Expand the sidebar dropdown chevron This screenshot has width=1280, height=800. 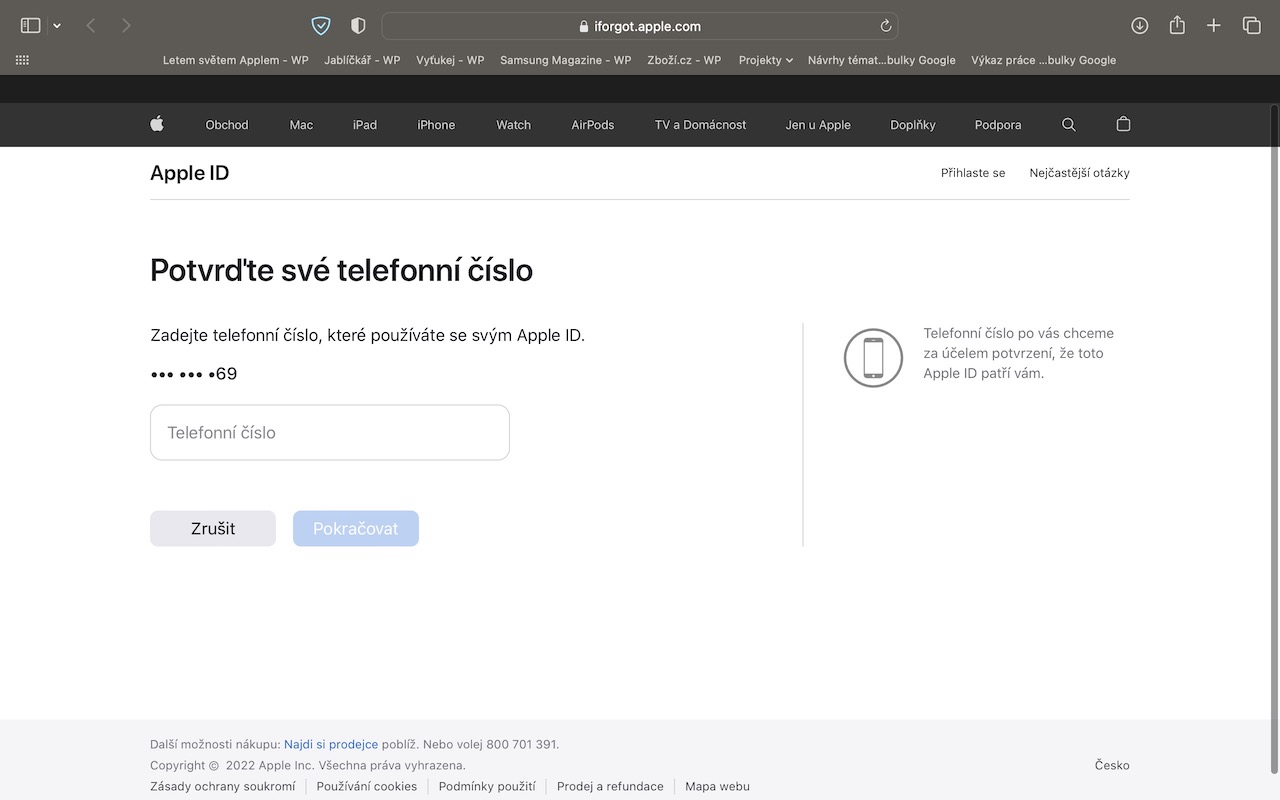[57, 26]
